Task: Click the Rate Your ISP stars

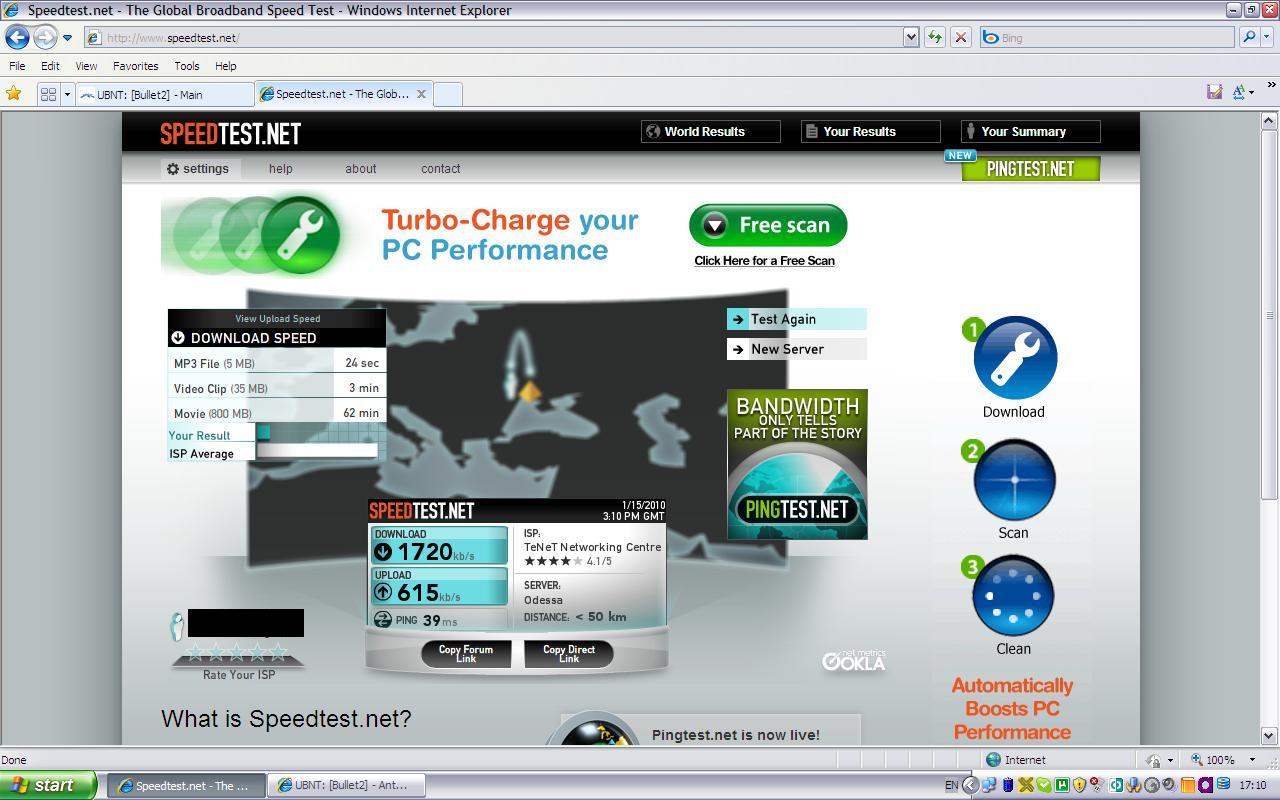Action: 237,653
